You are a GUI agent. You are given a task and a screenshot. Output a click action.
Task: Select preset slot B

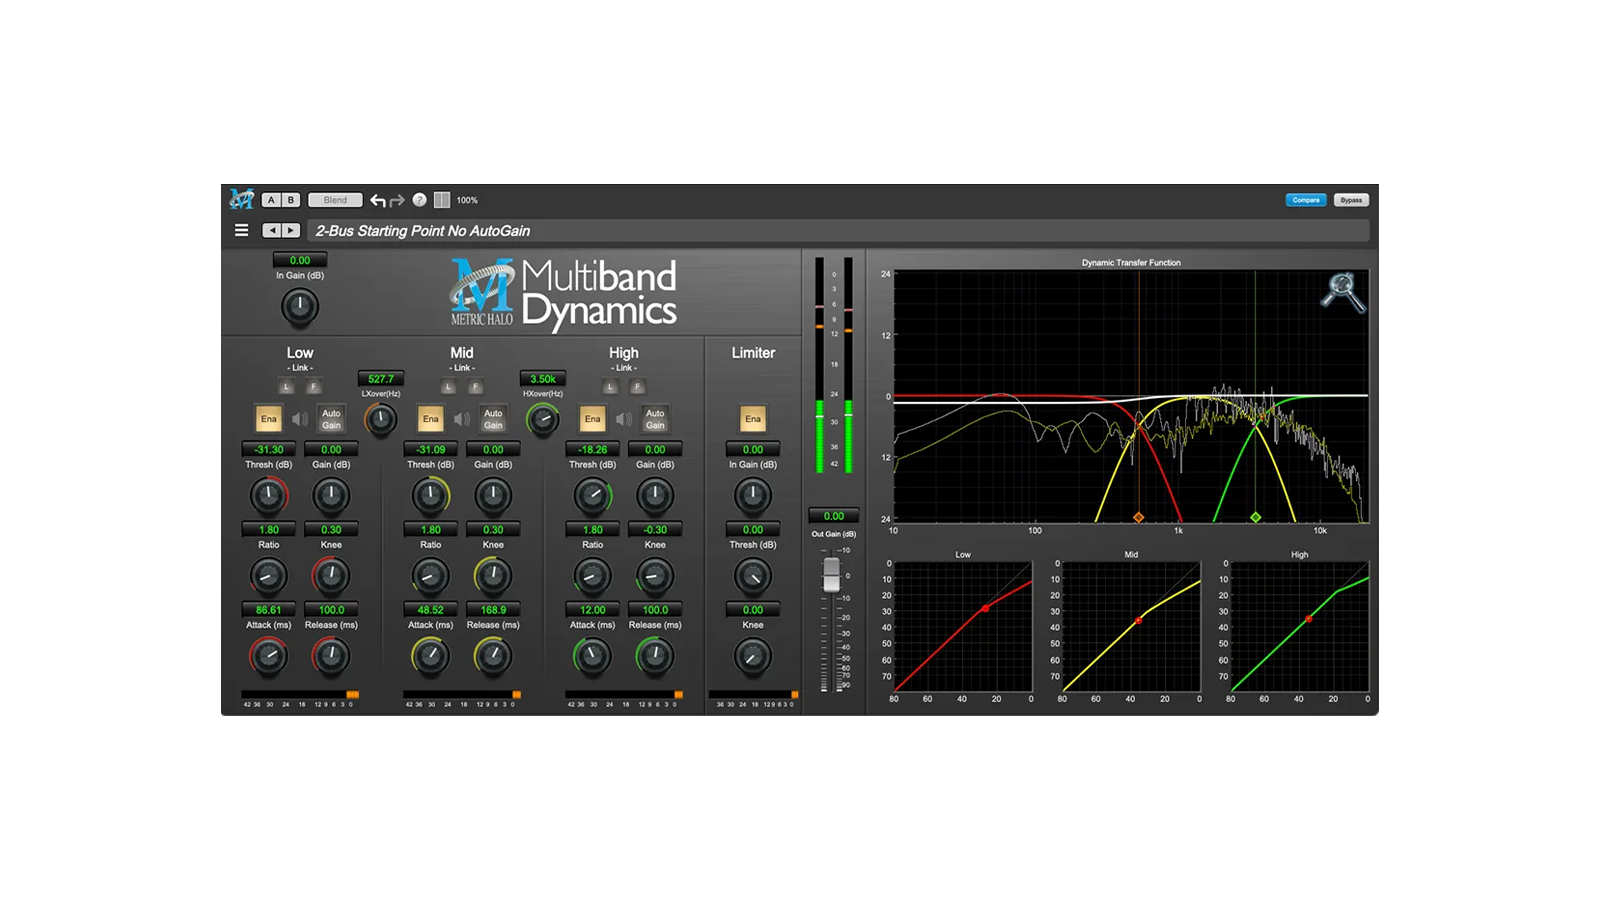tap(291, 200)
